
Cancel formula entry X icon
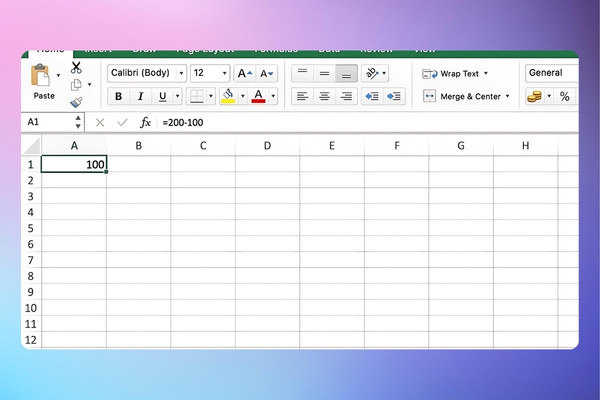click(100, 122)
